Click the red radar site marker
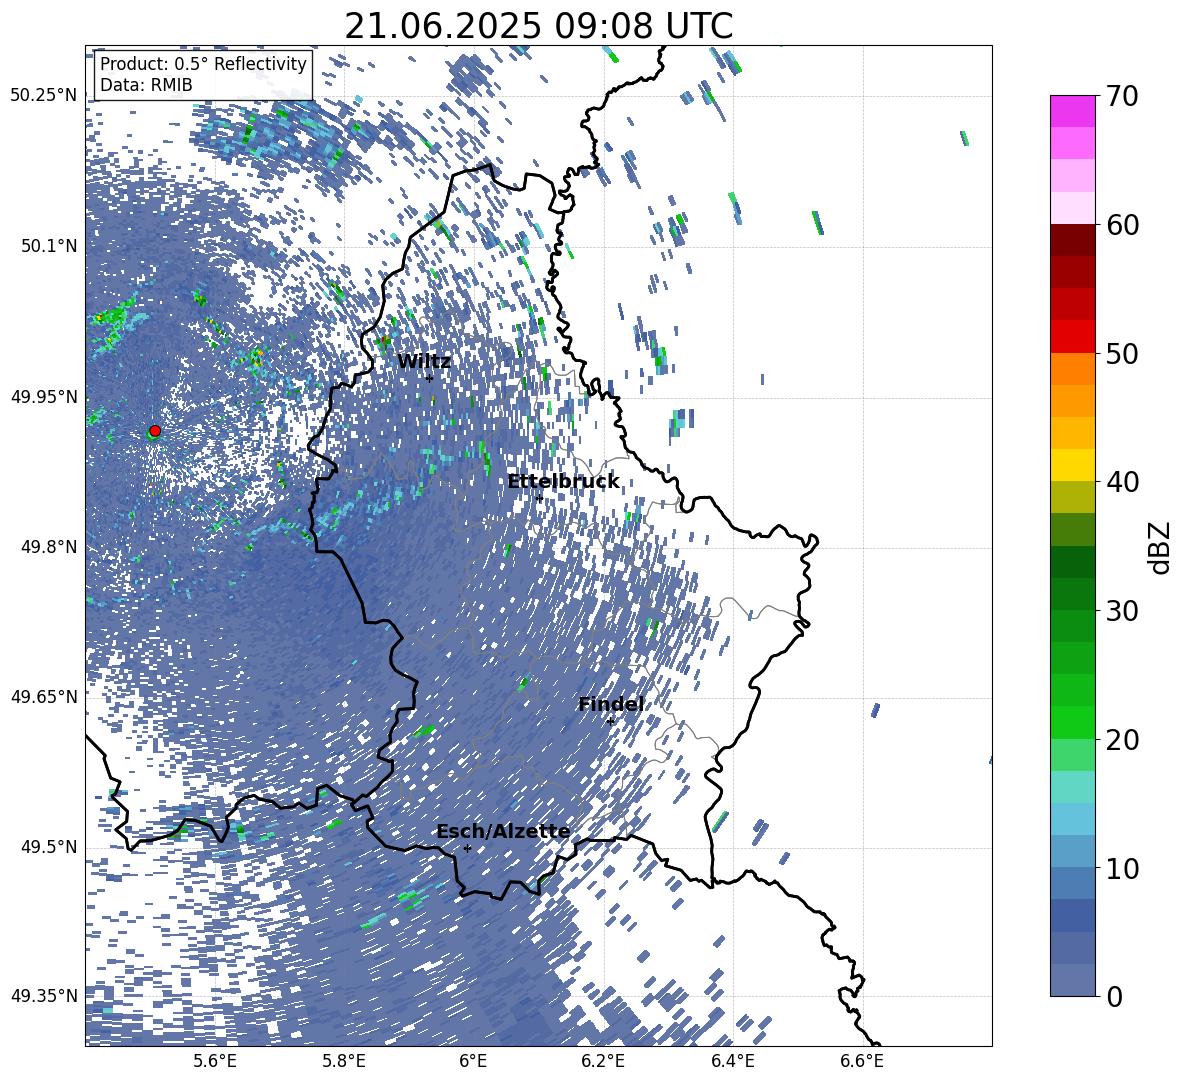This screenshot has height=1081, width=1184. pyautogui.click(x=155, y=430)
